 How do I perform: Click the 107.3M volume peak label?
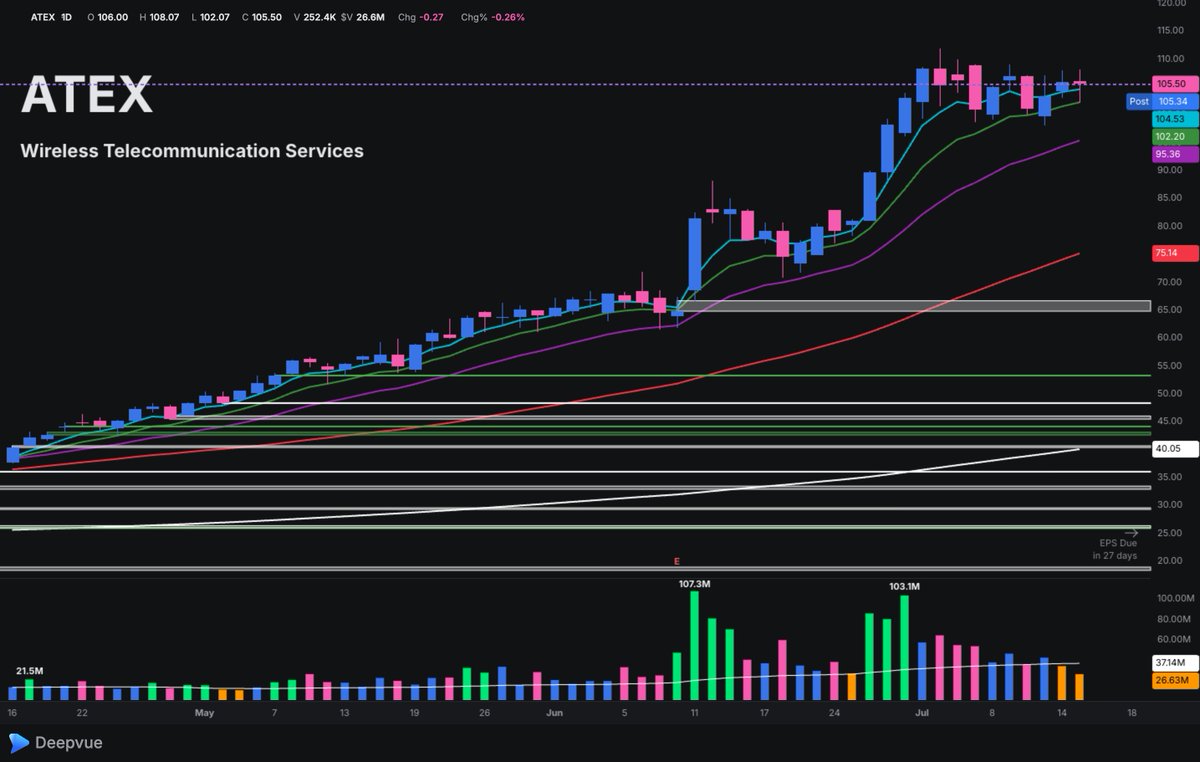694,583
